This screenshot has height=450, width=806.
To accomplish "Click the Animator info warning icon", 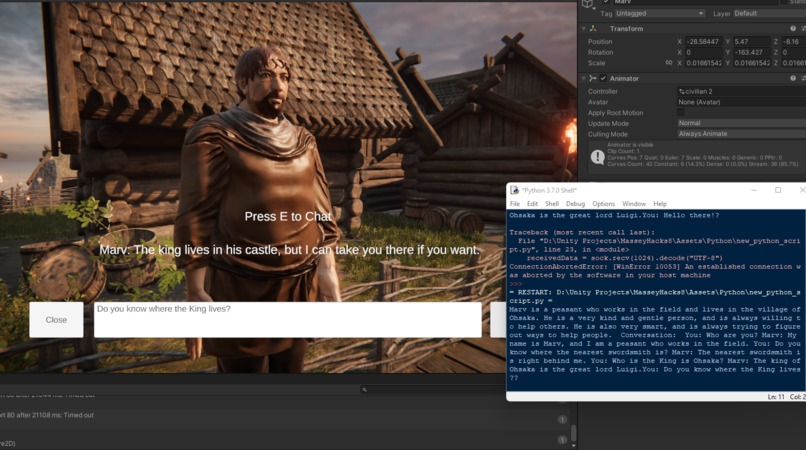I will [x=597, y=156].
